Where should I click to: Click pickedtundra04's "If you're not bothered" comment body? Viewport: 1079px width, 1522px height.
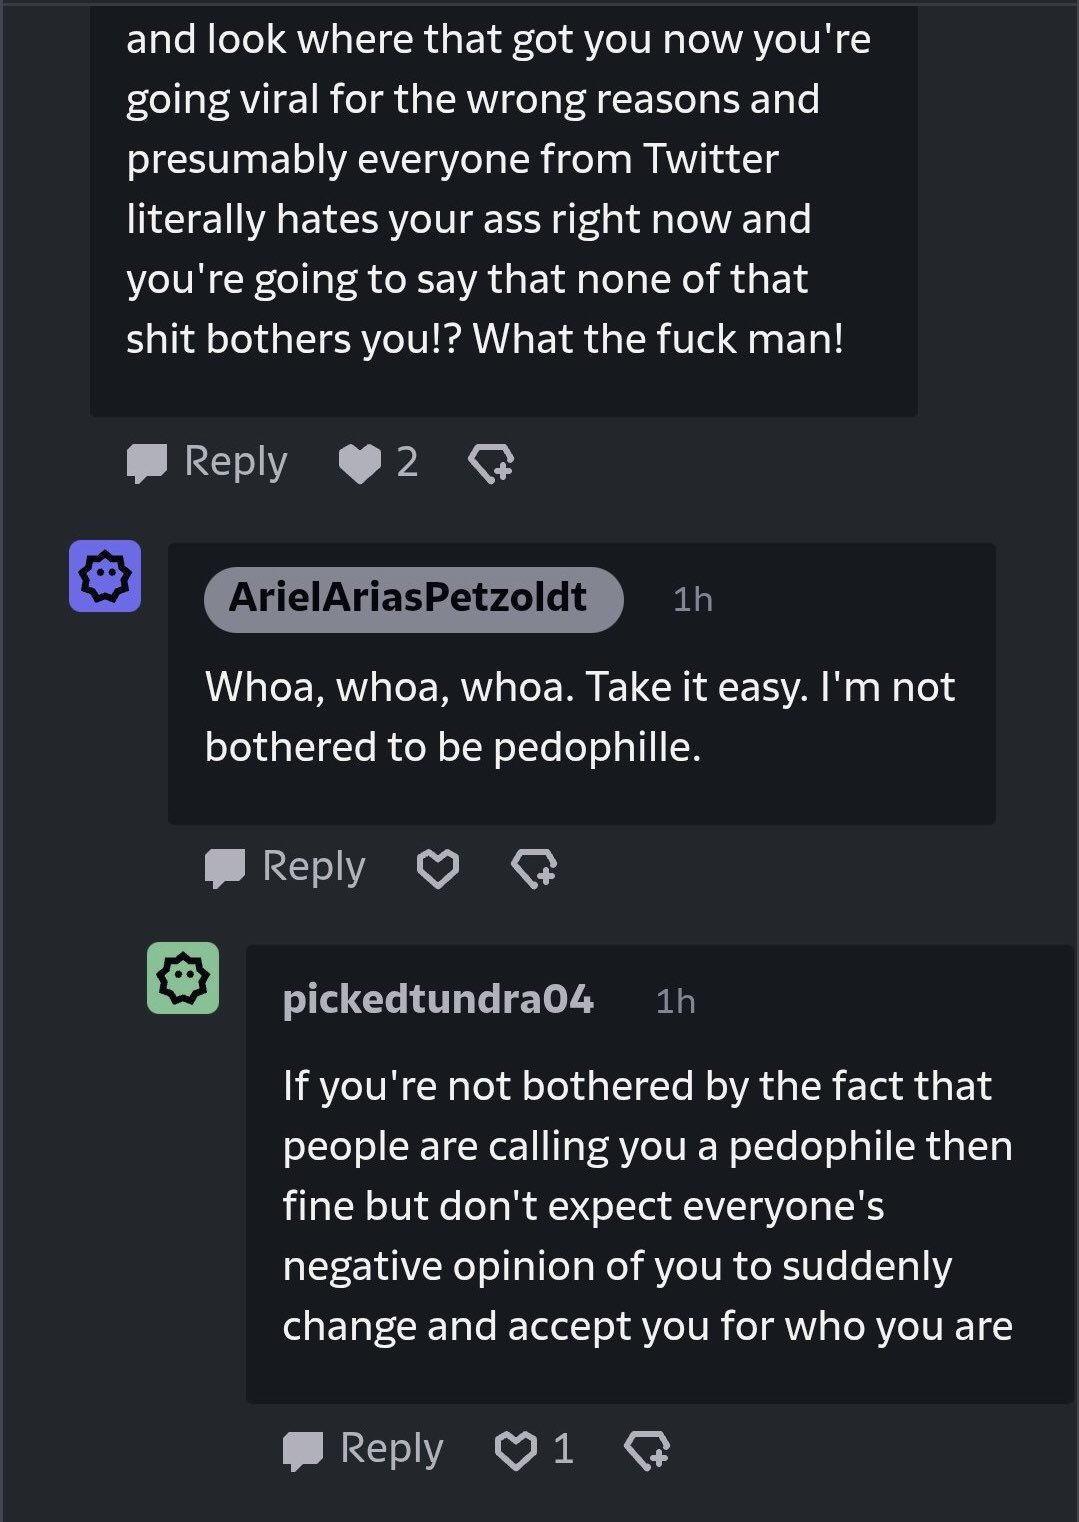pos(647,1205)
